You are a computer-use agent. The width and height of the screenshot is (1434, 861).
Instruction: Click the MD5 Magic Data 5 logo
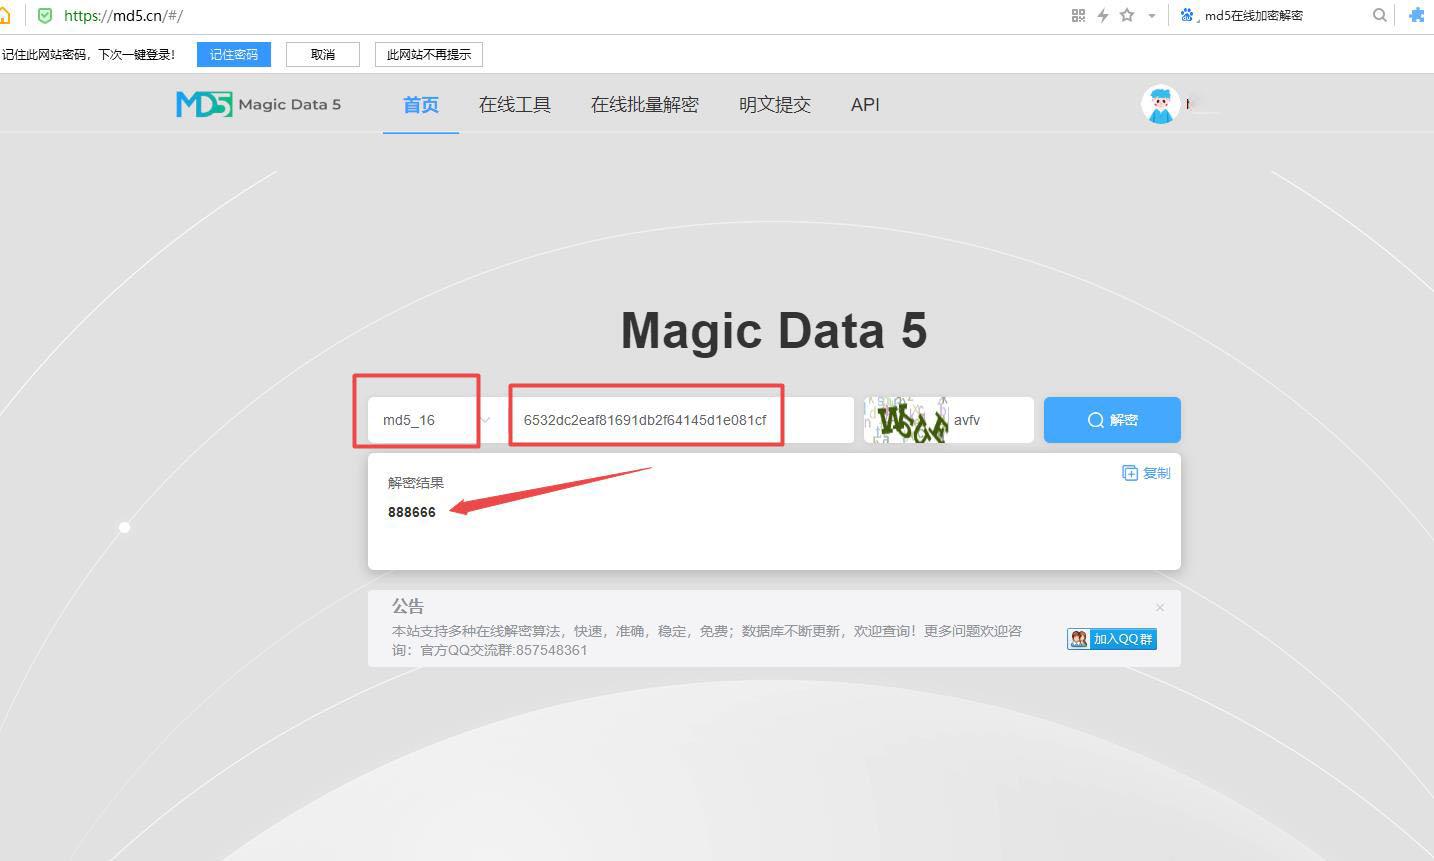pos(258,104)
